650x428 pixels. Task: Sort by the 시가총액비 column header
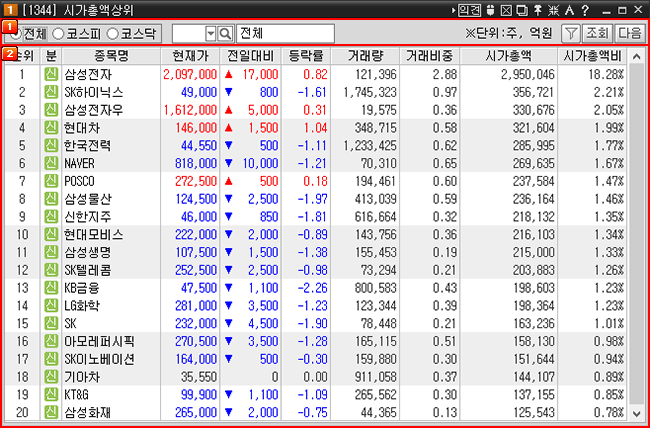click(x=592, y=56)
